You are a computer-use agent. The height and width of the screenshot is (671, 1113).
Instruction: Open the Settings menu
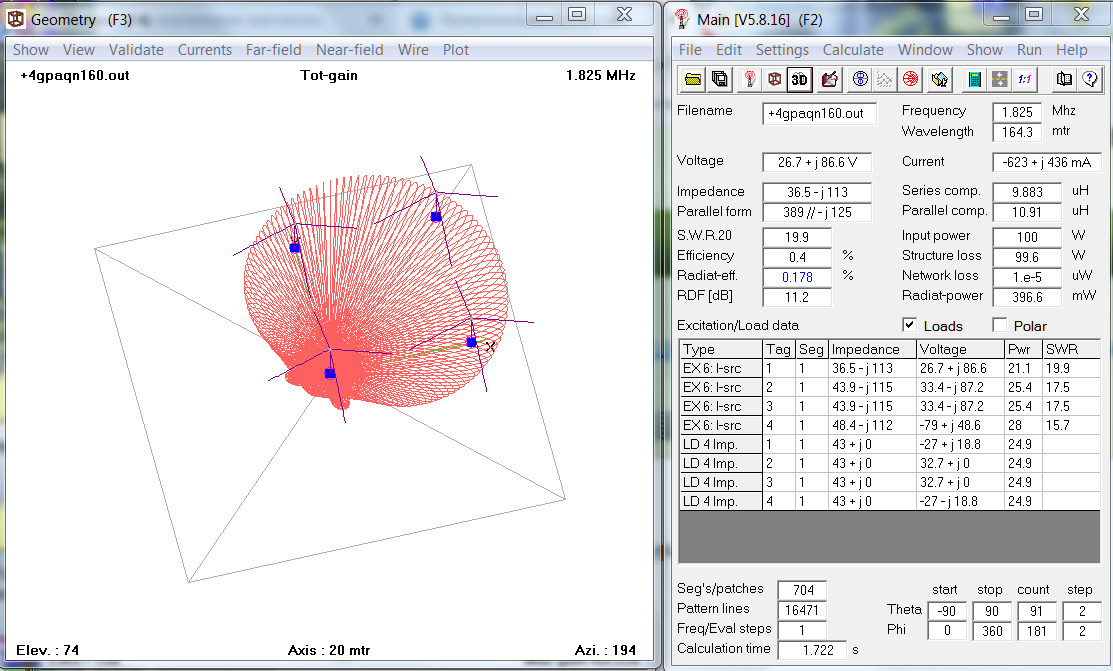point(782,50)
